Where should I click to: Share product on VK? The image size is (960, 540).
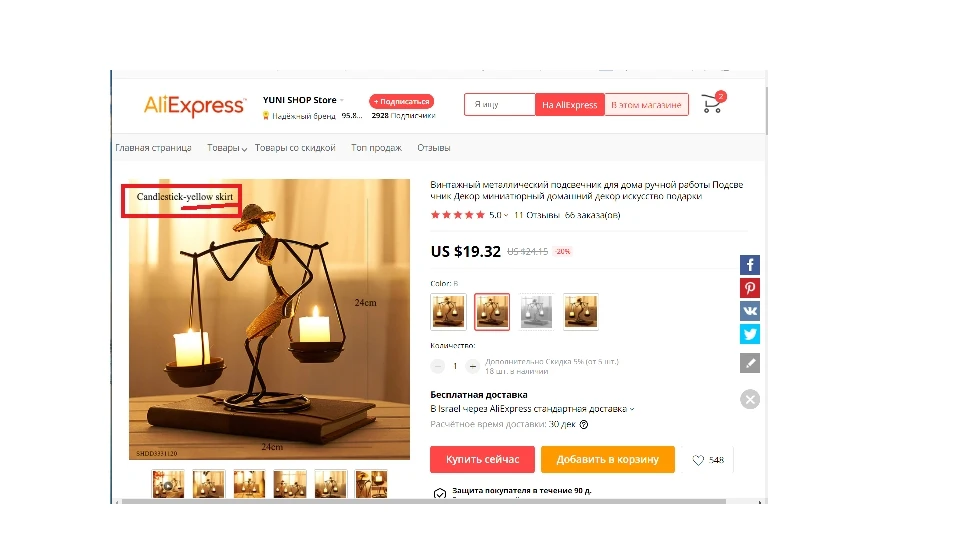coord(750,311)
